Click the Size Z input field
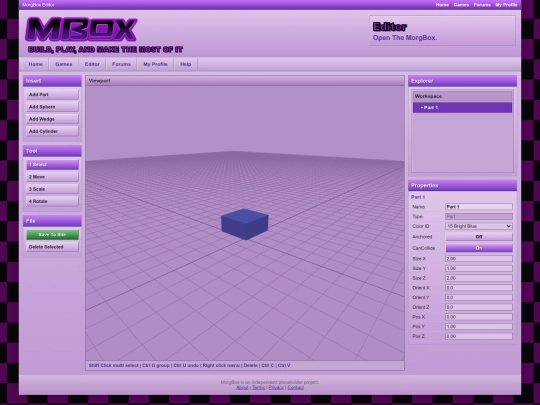This screenshot has width=540, height=405. tap(479, 278)
